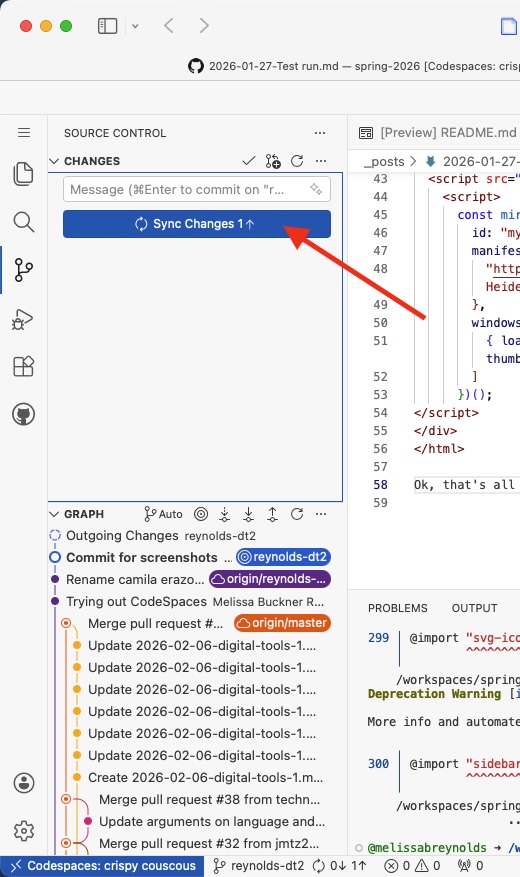520x877 pixels.
Task: Select Trying out CodeSpaces commit
Action: (x=196, y=602)
